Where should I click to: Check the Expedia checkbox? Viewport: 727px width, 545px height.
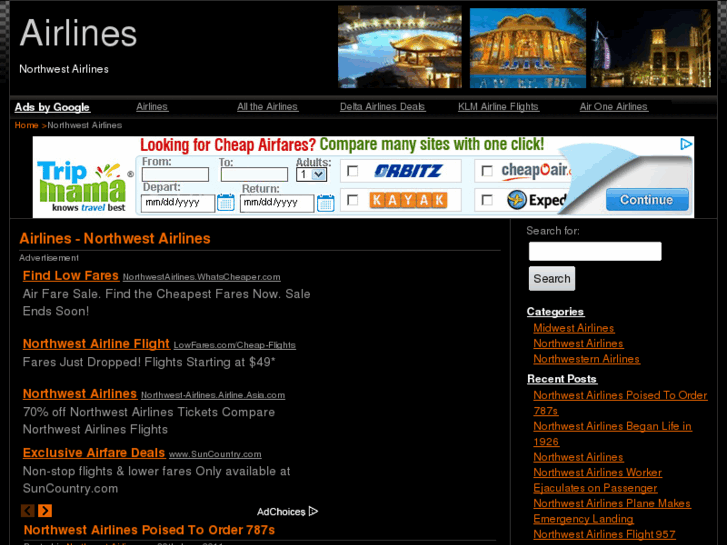point(487,200)
